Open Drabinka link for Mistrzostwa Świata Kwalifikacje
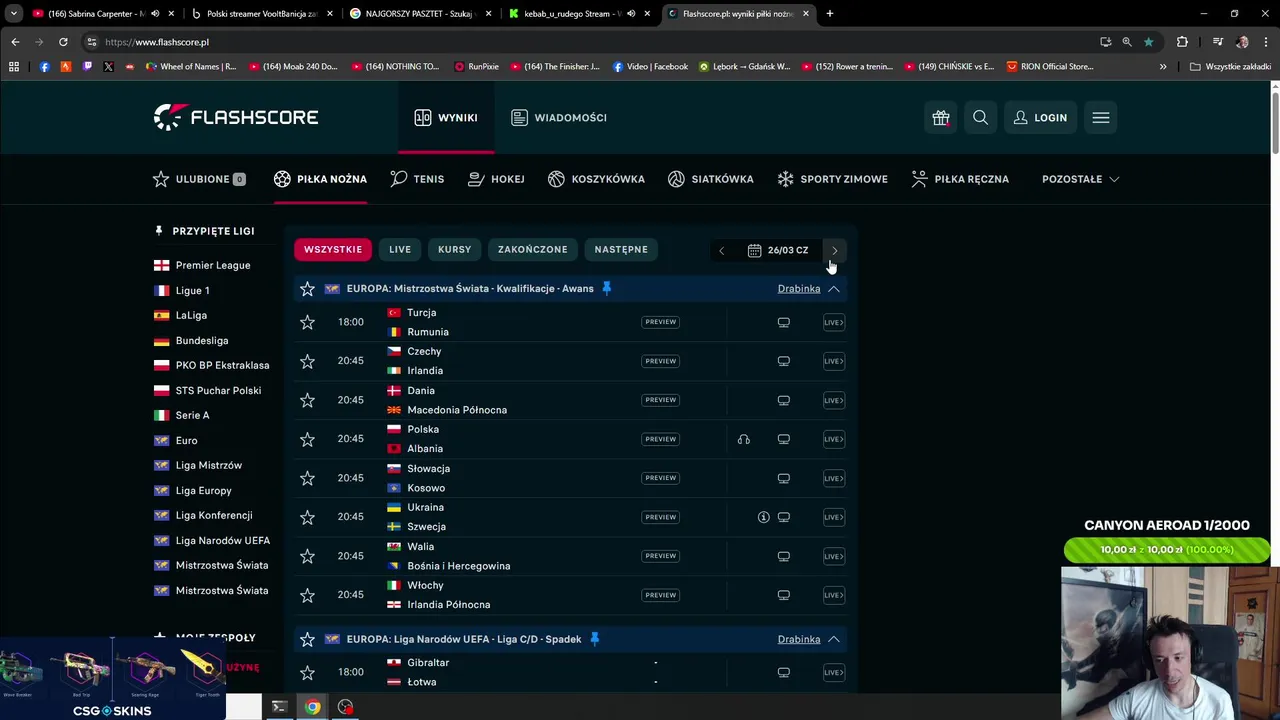The width and height of the screenshot is (1280, 720). click(799, 289)
